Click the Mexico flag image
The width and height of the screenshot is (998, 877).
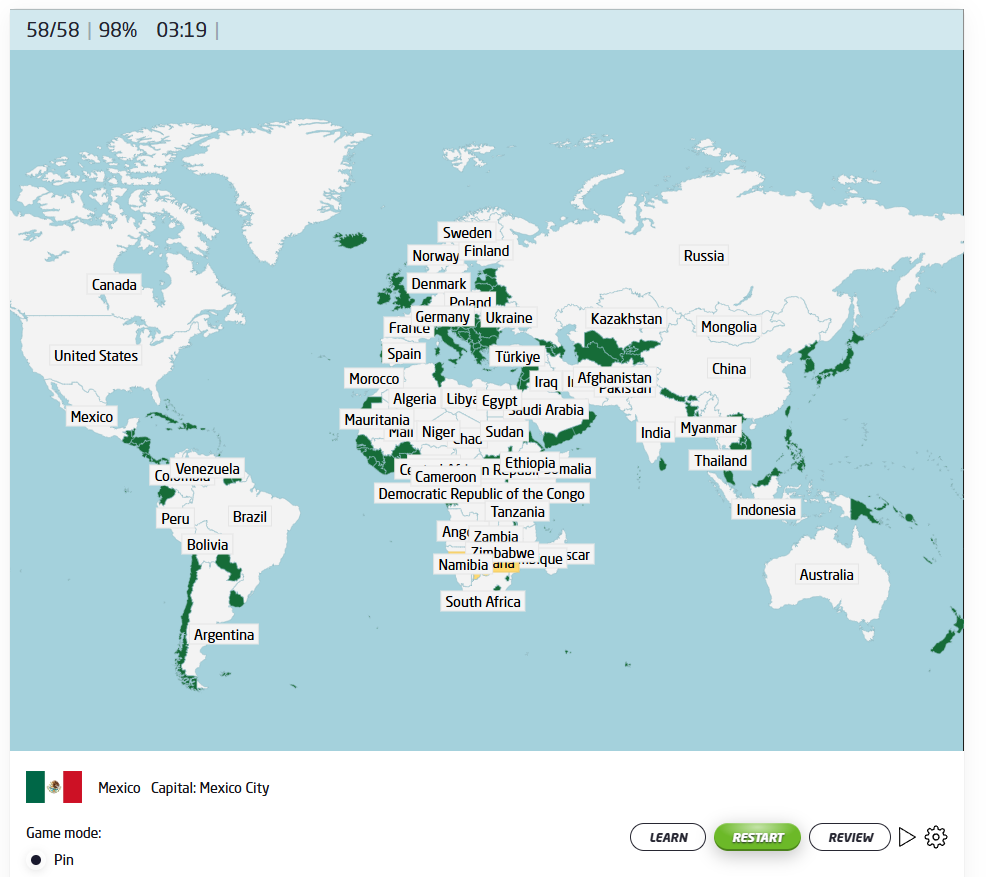coord(54,787)
